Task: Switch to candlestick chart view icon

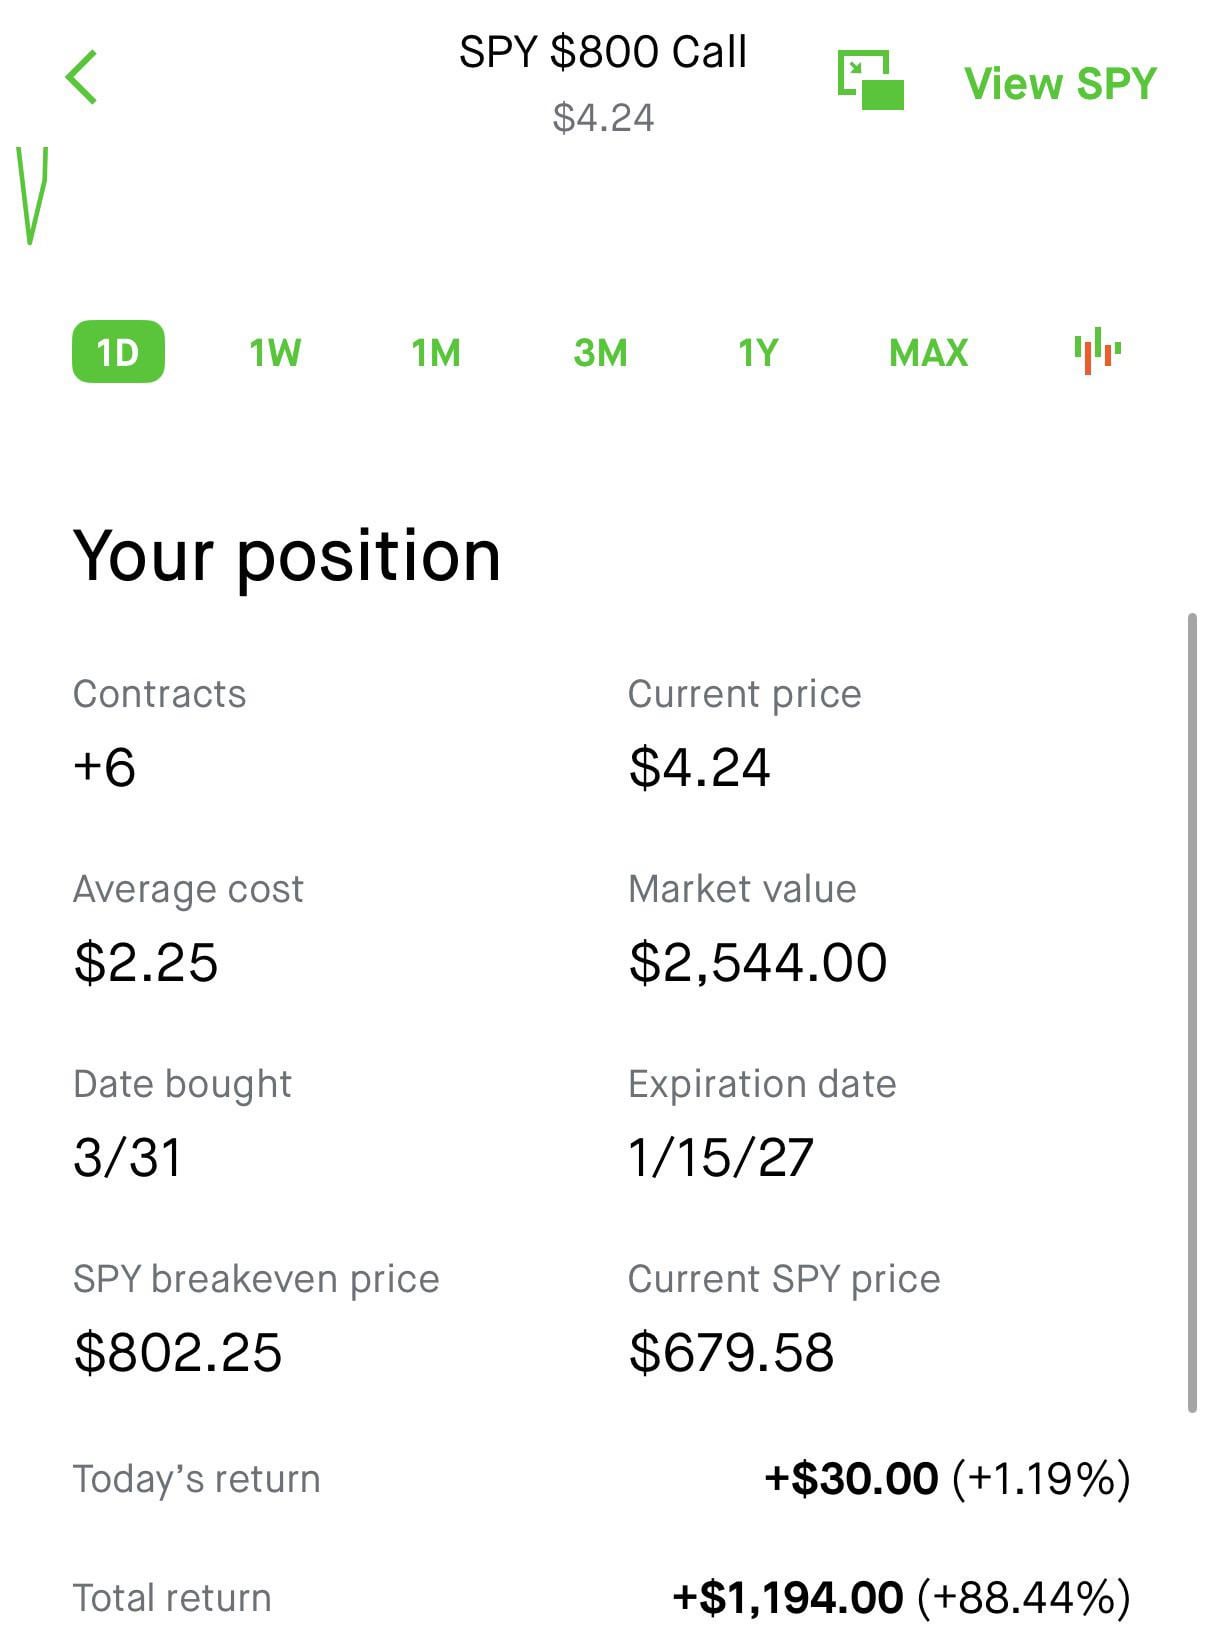Action: click(x=1097, y=351)
